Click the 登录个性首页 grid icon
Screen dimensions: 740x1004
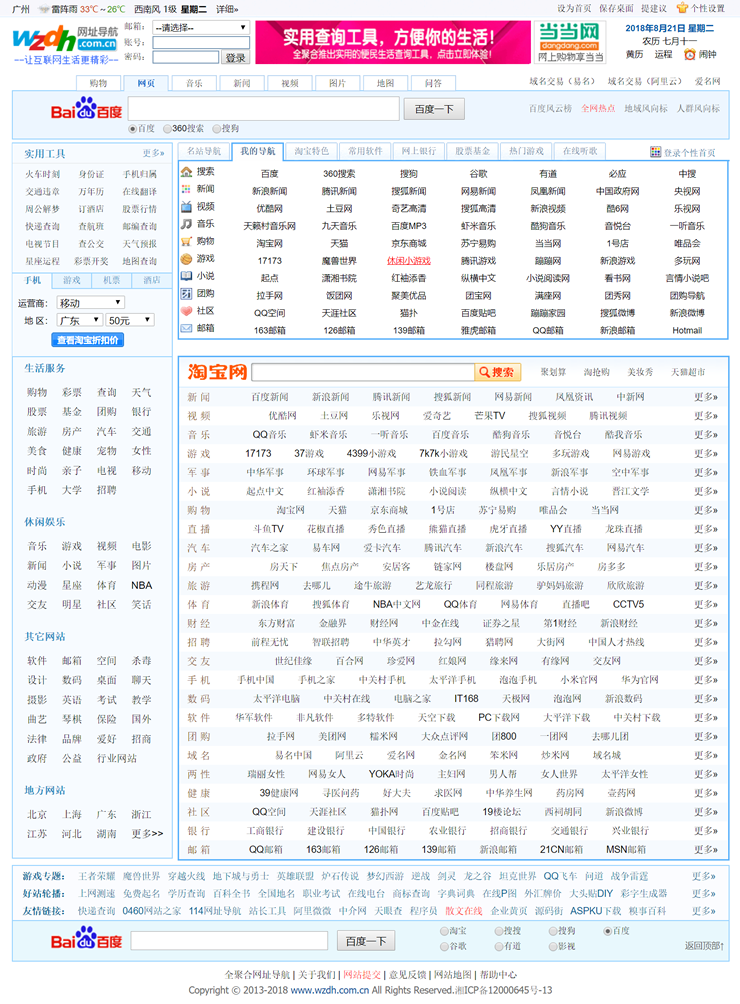pyautogui.click(x=656, y=152)
